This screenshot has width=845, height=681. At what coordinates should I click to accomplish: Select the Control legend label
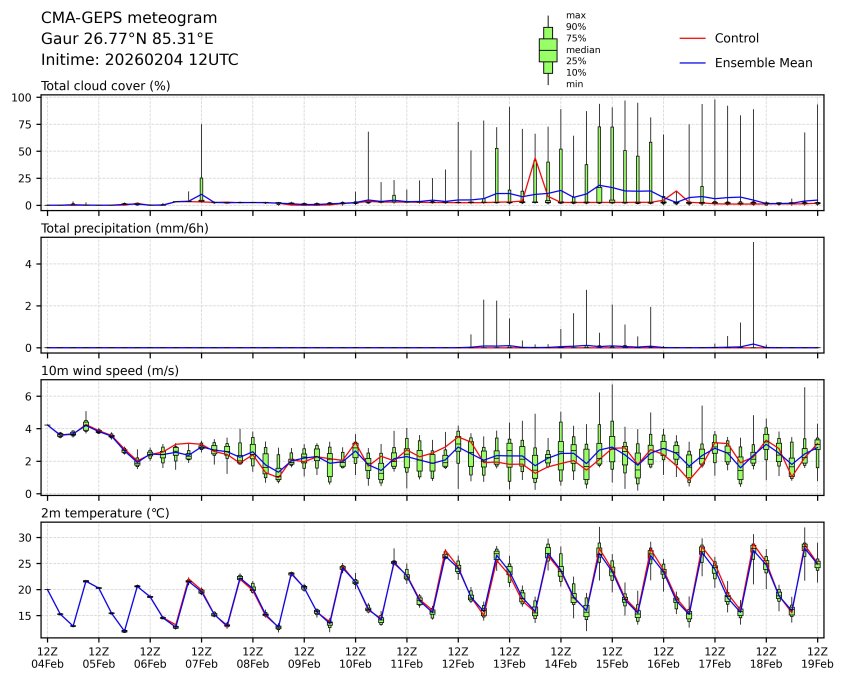click(x=736, y=38)
